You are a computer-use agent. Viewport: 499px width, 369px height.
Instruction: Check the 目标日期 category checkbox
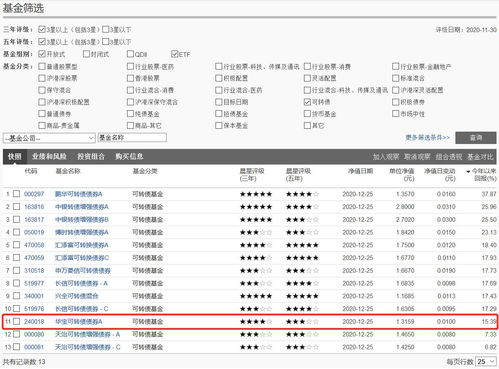coord(219,102)
